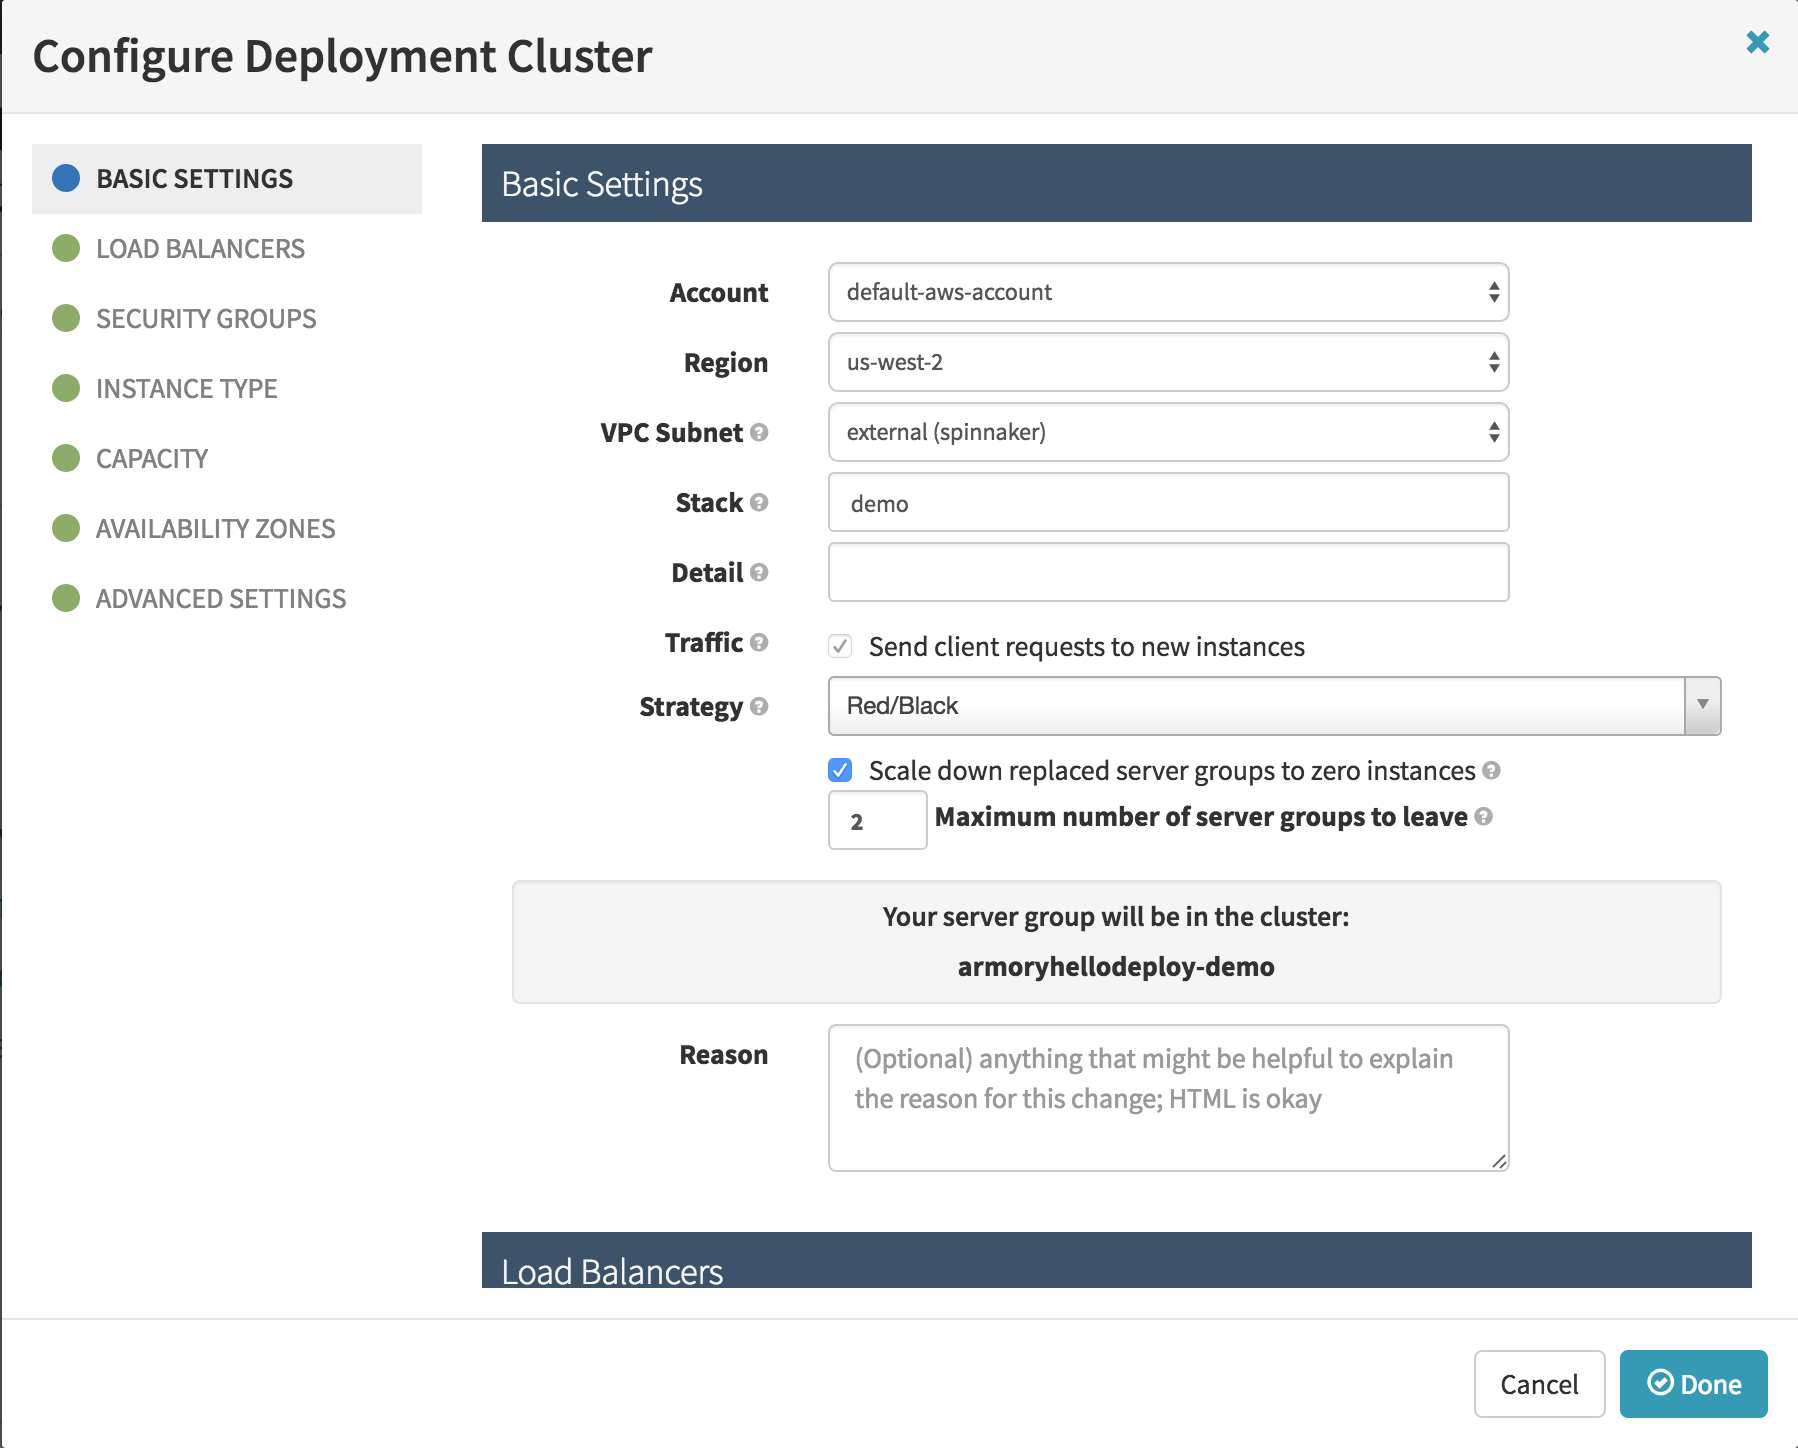Select Advanced Settings in the sidebar
Image resolution: width=1798 pixels, height=1448 pixels.
tap(220, 599)
